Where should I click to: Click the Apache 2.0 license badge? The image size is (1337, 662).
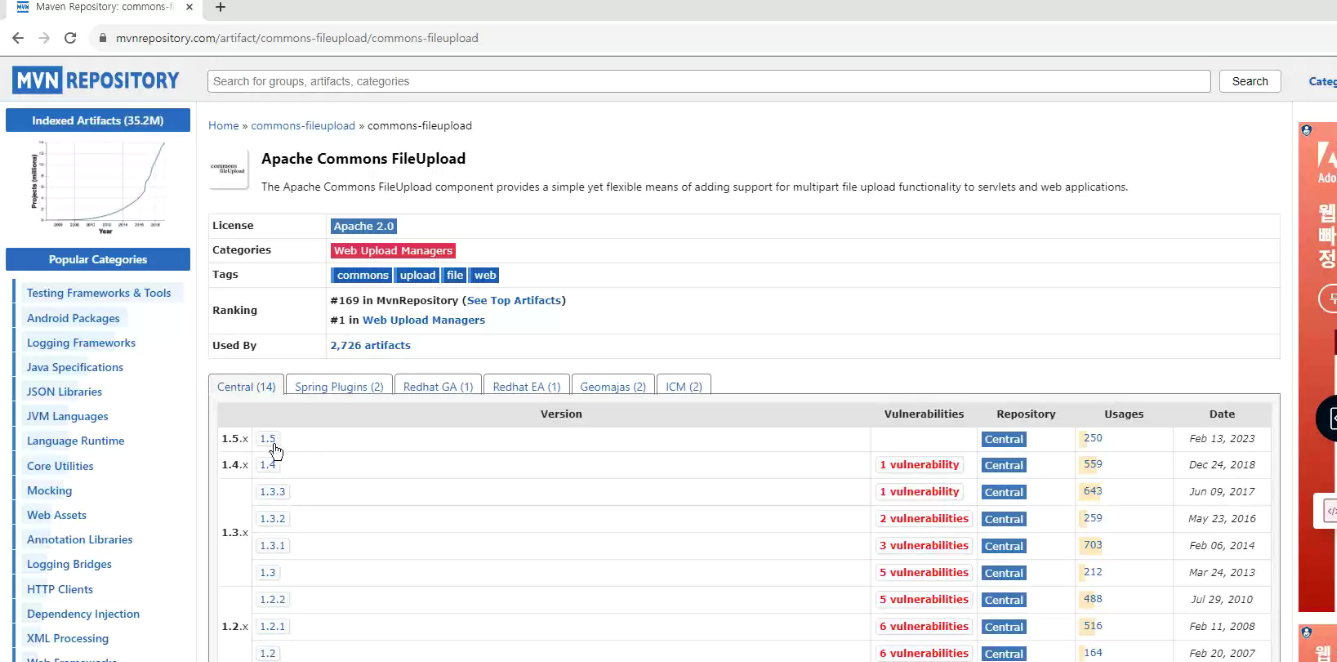(x=364, y=227)
